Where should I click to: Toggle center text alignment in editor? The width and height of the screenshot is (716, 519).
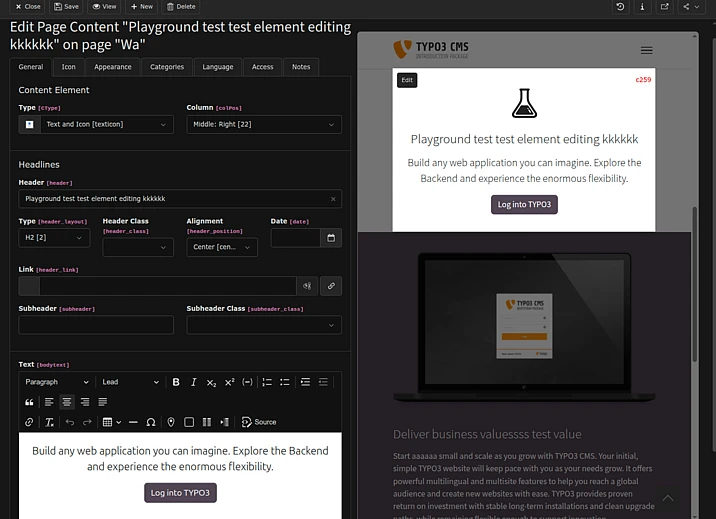66,402
